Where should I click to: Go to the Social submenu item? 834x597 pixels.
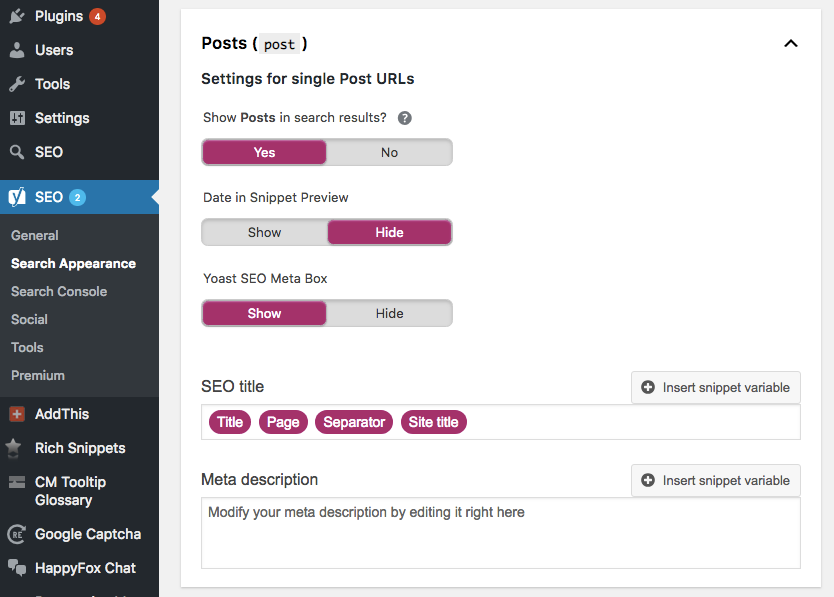pyautogui.click(x=29, y=319)
